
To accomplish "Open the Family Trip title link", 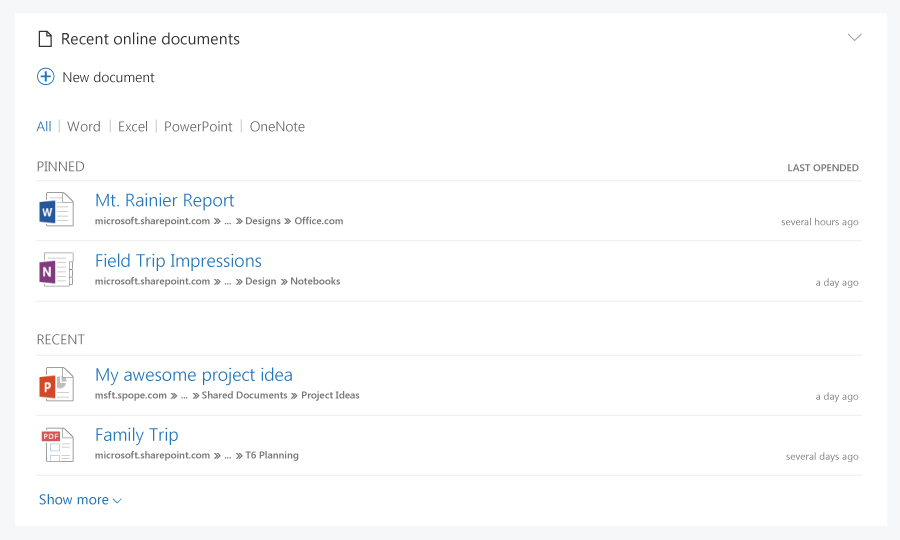I will pyautogui.click(x=137, y=435).
